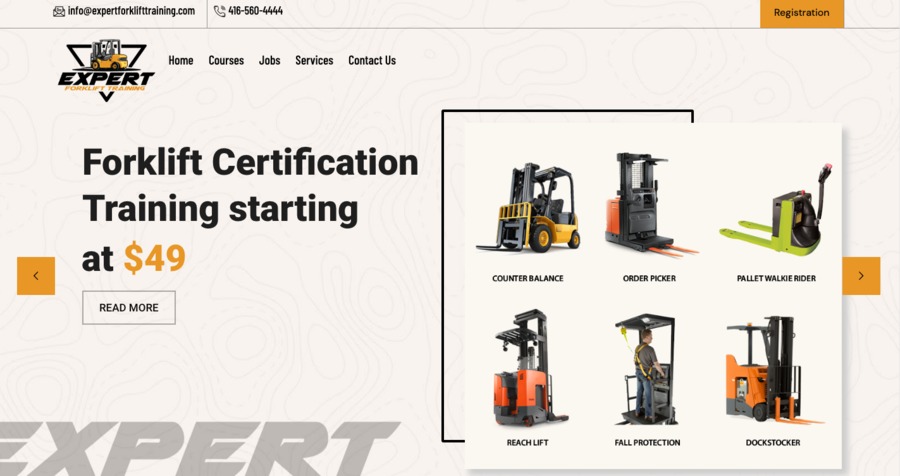The height and width of the screenshot is (476, 900).
Task: Open the Home menu item
Action: [181, 60]
